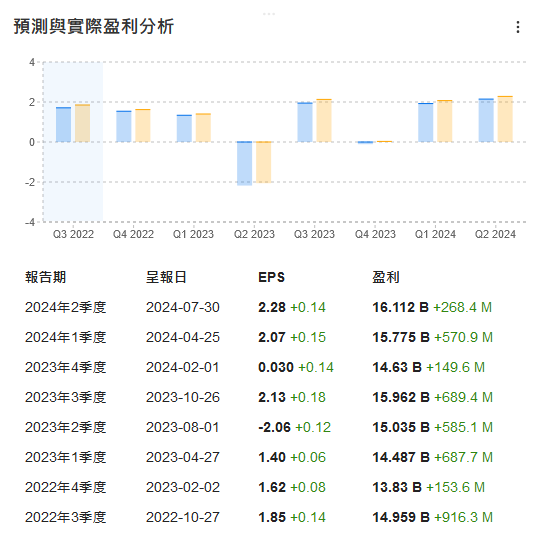Click the drag handle dots at top

click(x=269, y=14)
